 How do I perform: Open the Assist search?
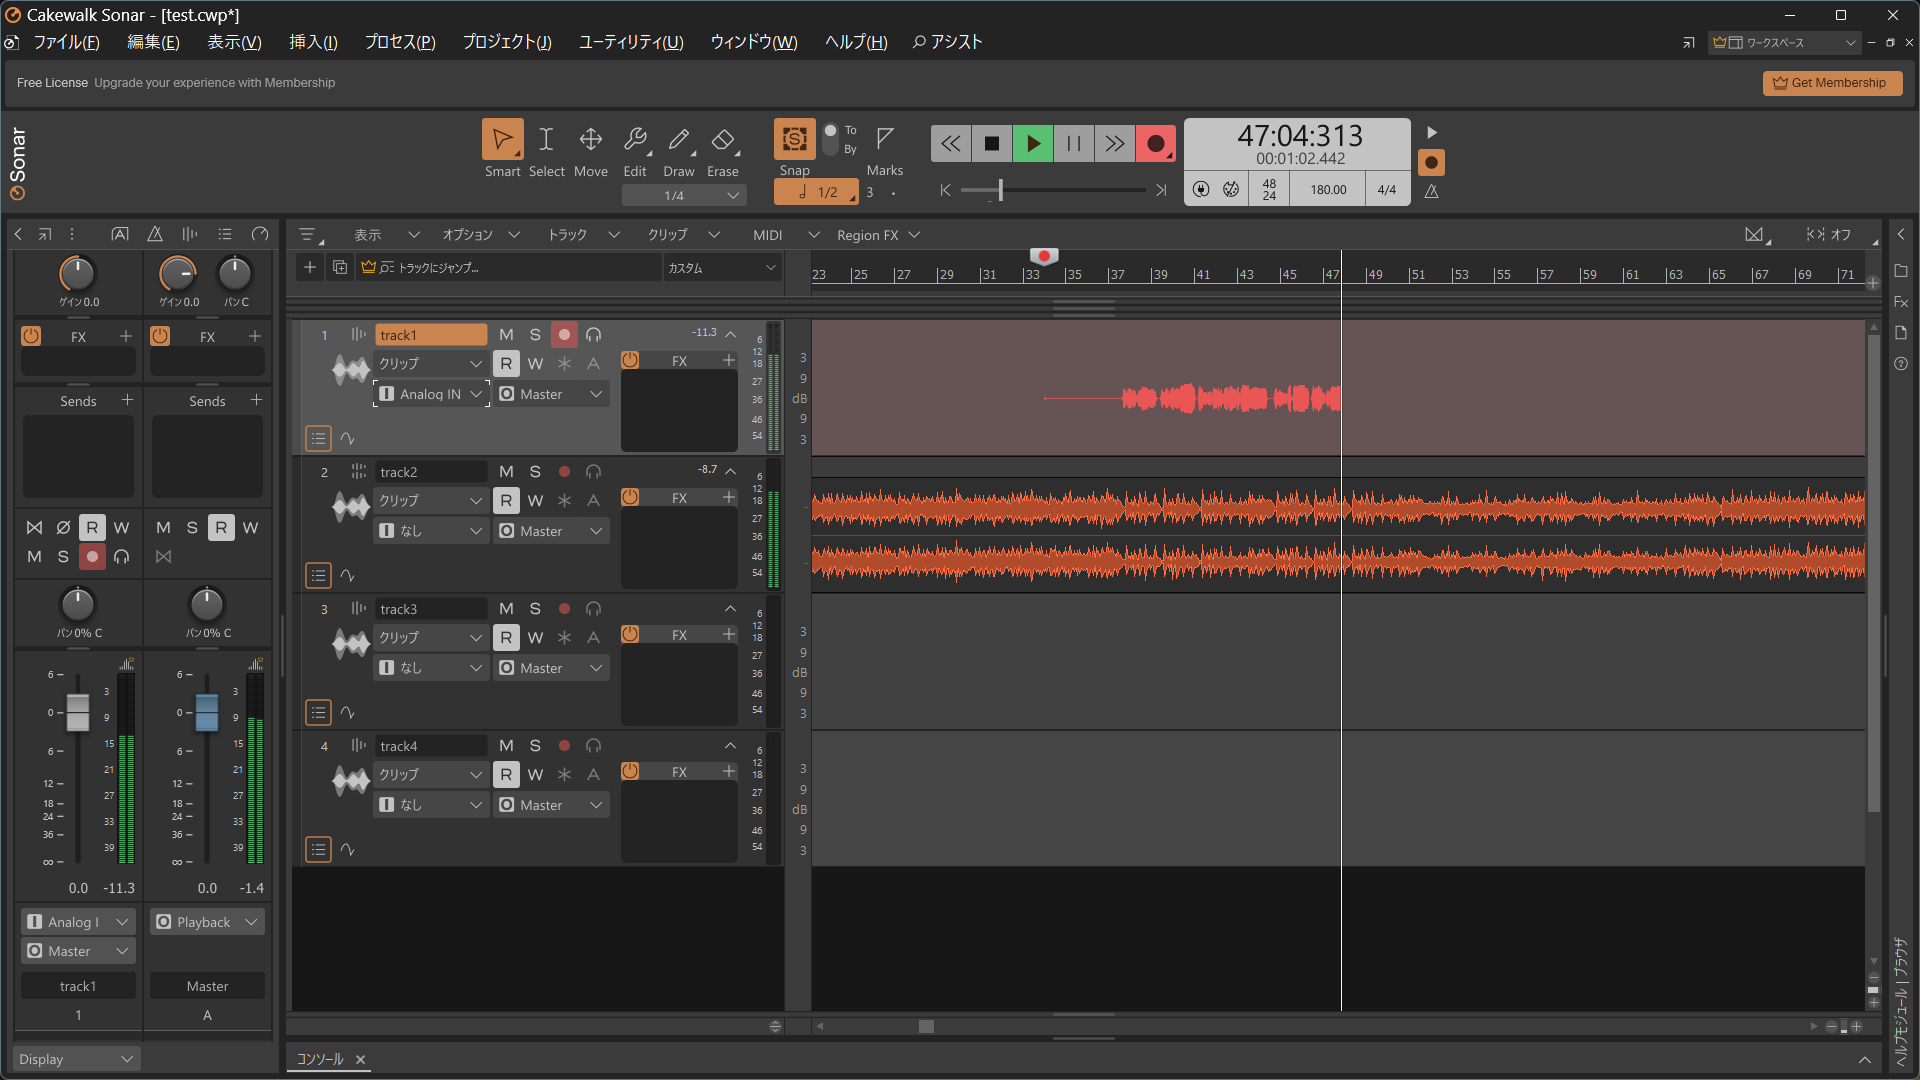[x=947, y=42]
